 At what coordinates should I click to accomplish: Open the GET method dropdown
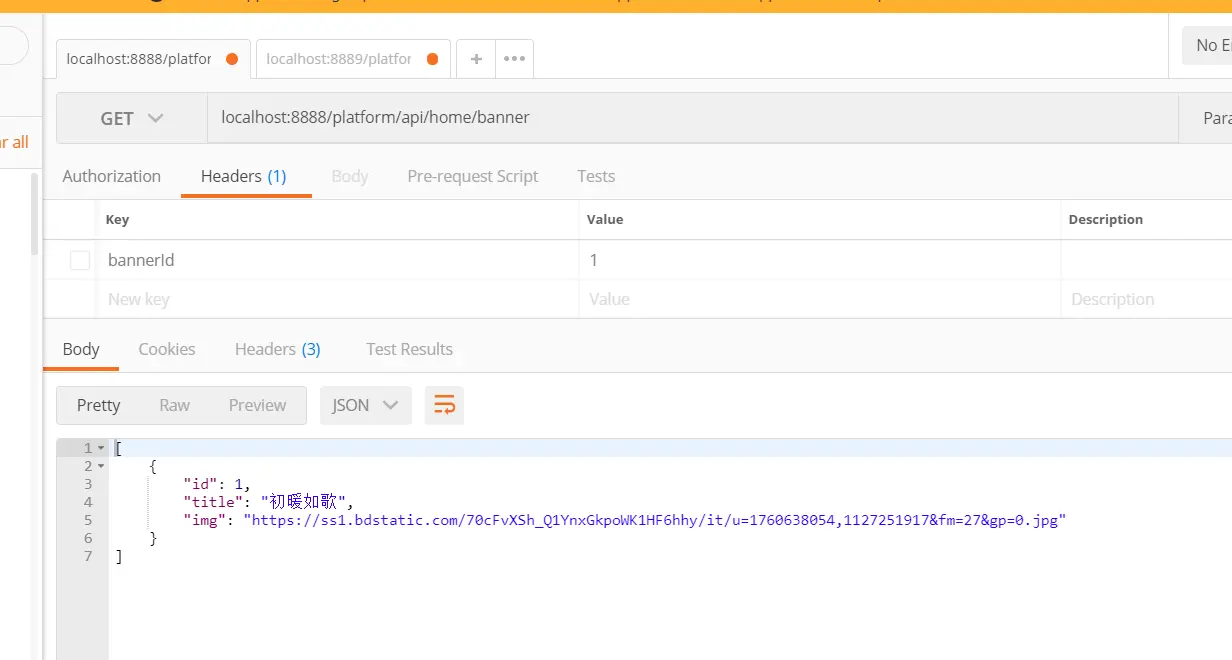tap(132, 118)
